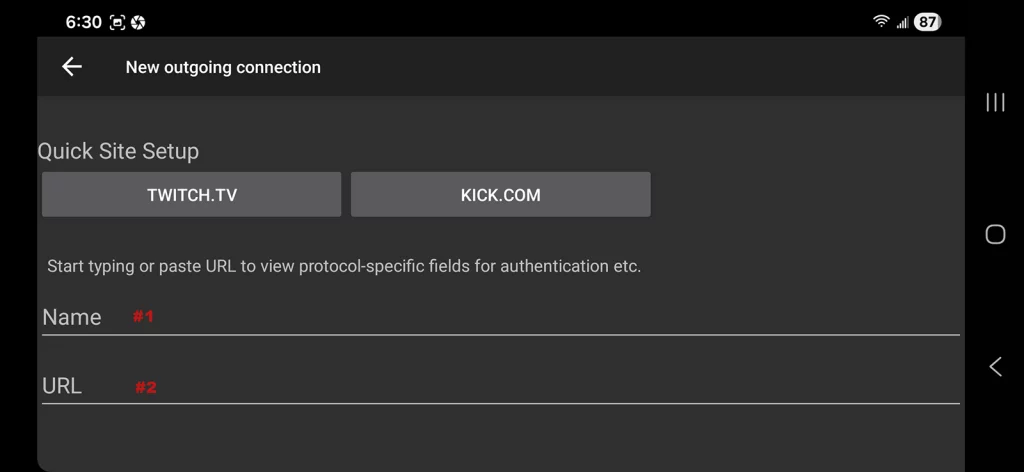Tap the Wi-Fi status icon

coord(881,21)
